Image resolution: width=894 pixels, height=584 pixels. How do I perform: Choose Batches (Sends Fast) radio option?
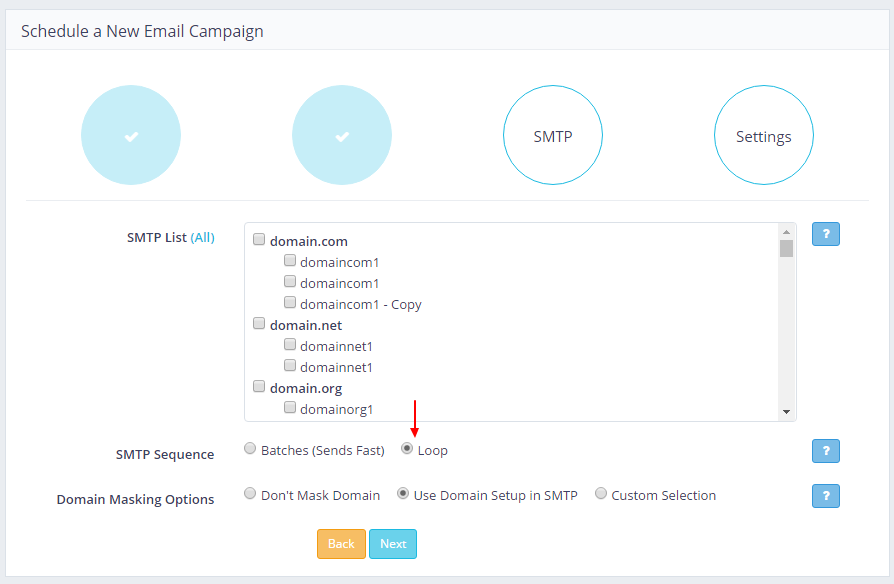[x=250, y=449]
